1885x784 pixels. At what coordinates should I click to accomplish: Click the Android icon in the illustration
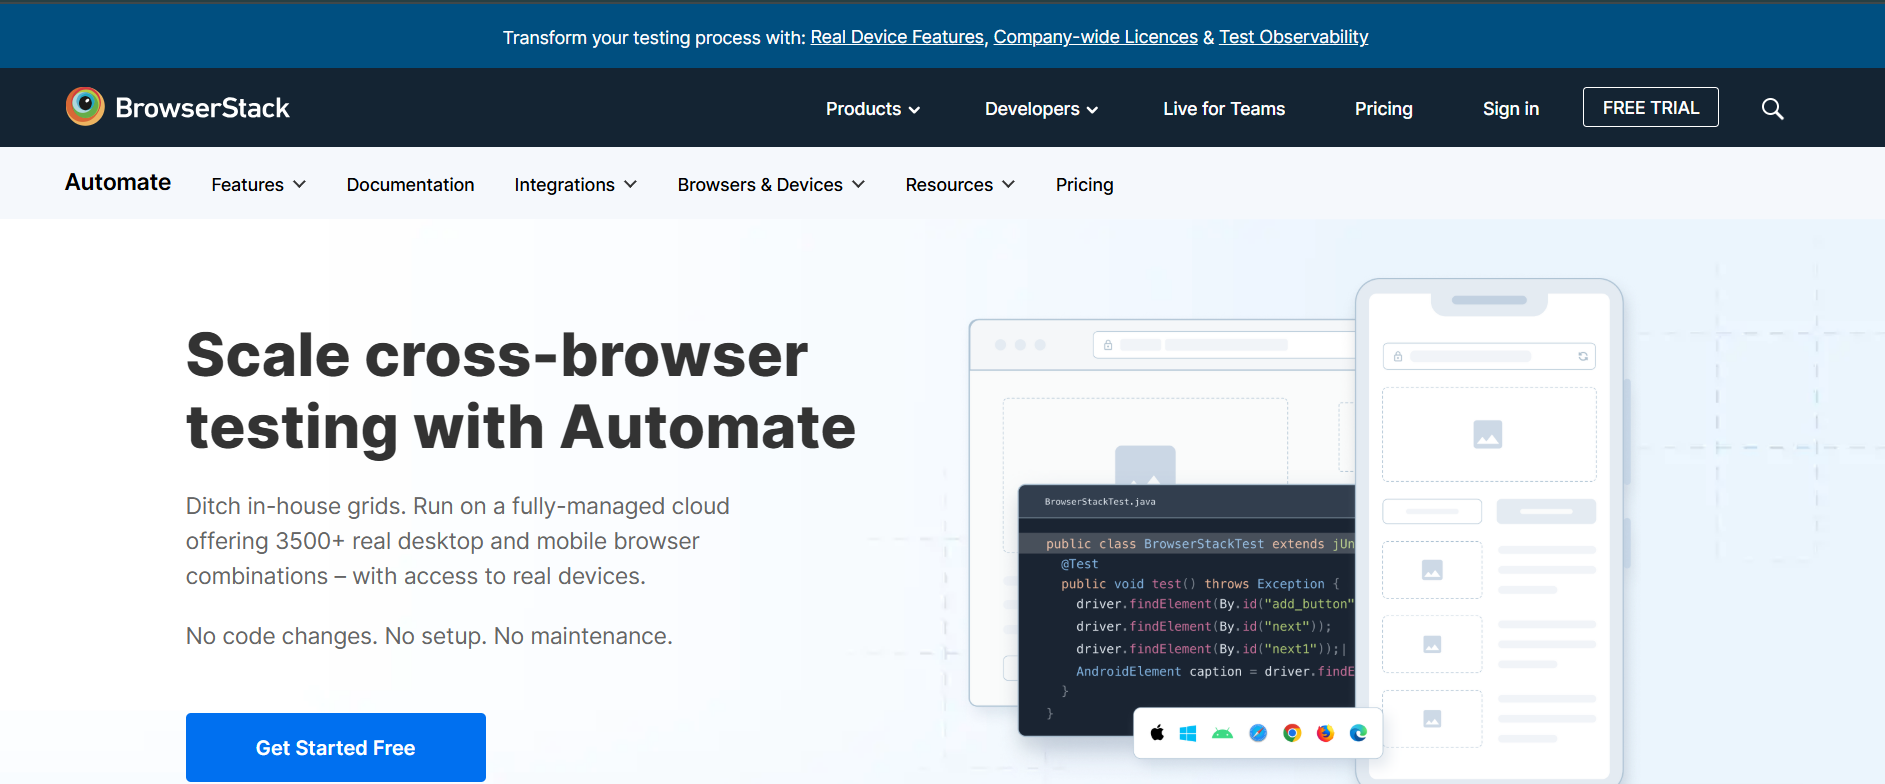point(1222,733)
